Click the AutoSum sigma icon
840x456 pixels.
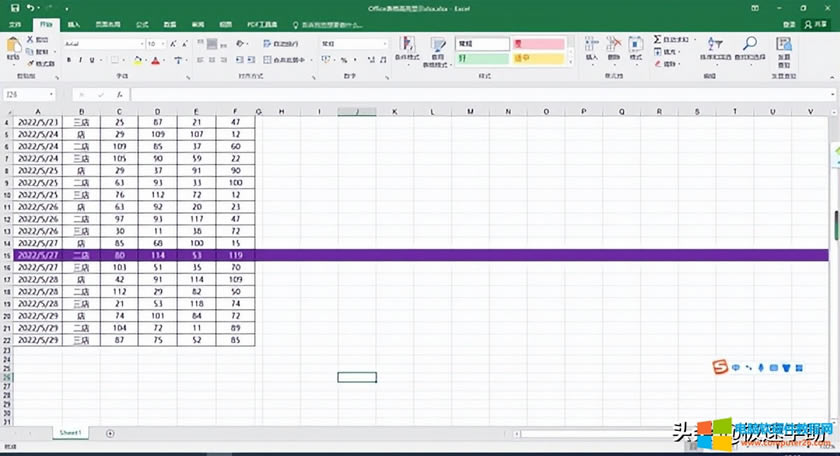click(x=657, y=39)
